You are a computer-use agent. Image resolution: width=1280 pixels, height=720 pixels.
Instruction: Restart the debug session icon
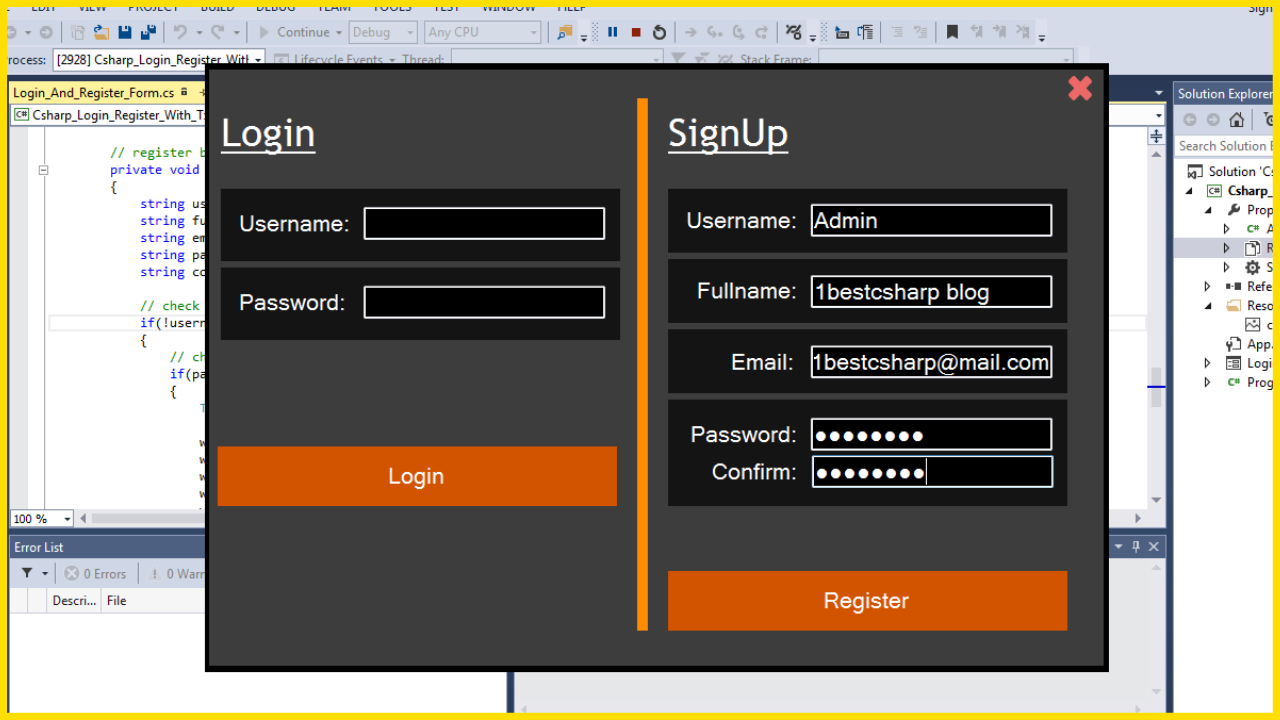point(659,32)
